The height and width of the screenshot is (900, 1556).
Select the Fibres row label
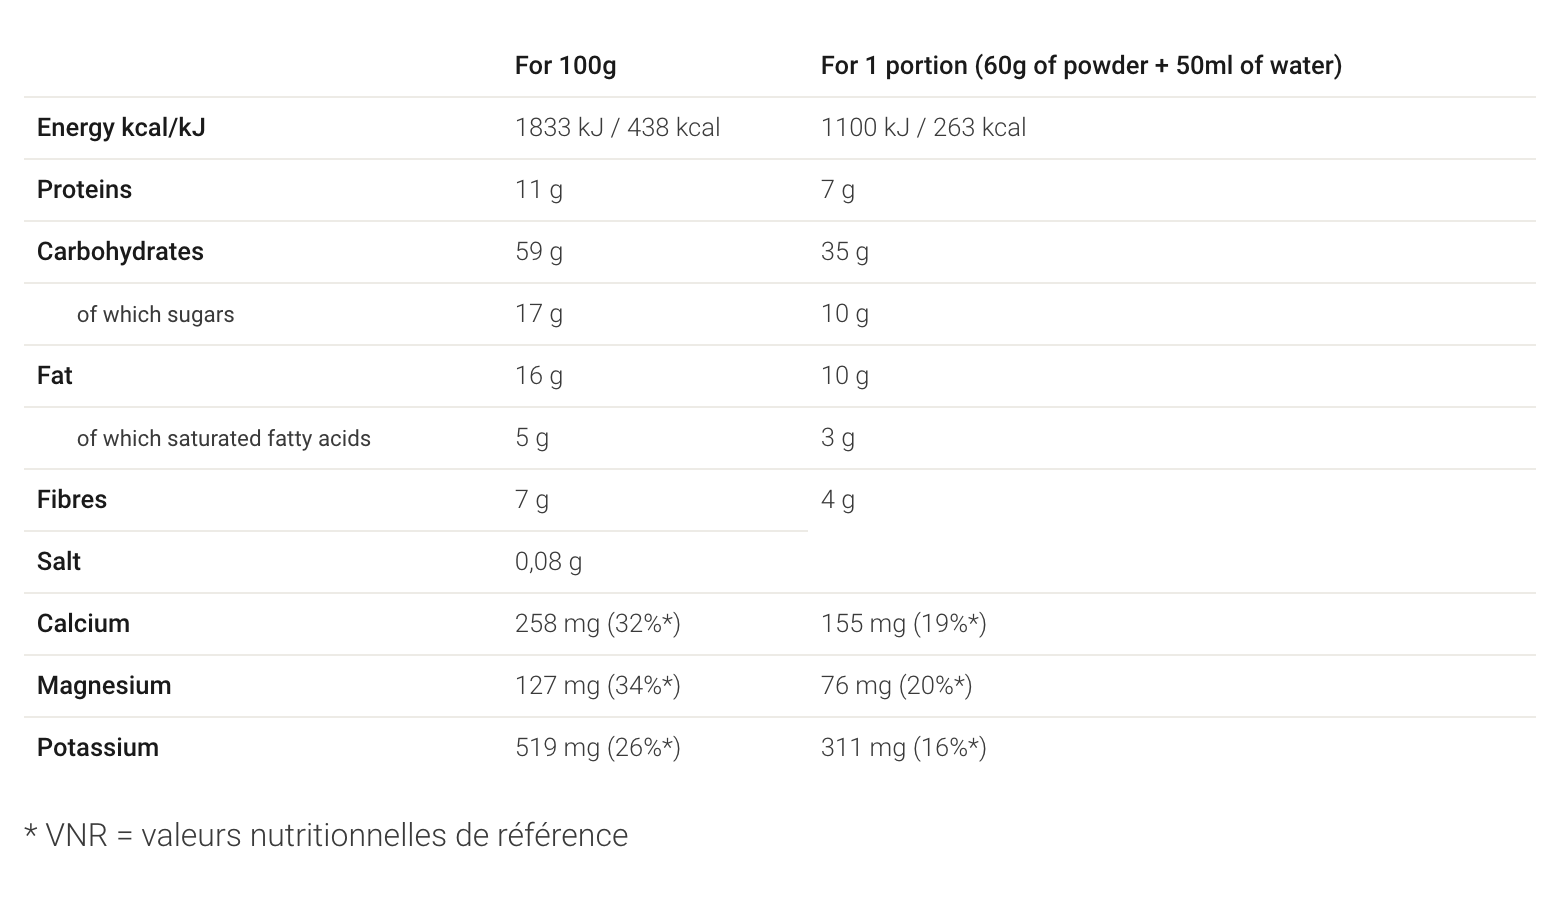coord(72,500)
